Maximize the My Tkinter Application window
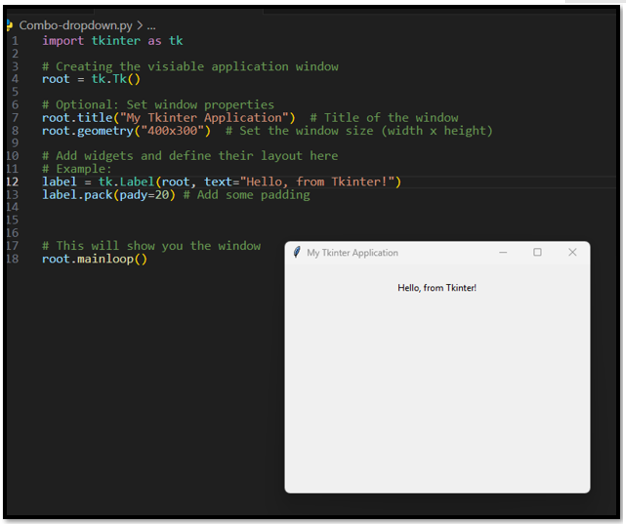 pyautogui.click(x=537, y=253)
